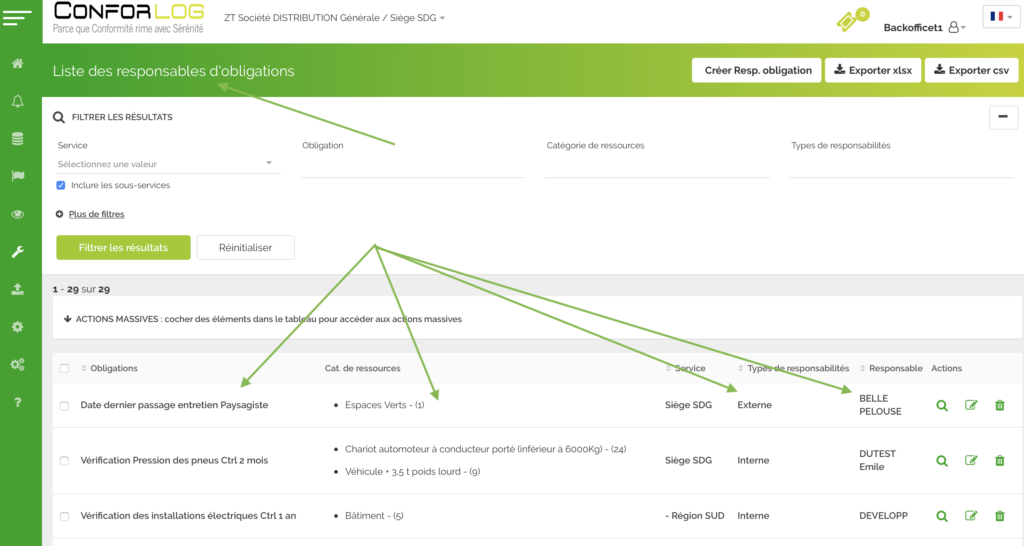Click Filtrer les résultats button
The width and height of the screenshot is (1024, 546).
[x=123, y=248]
